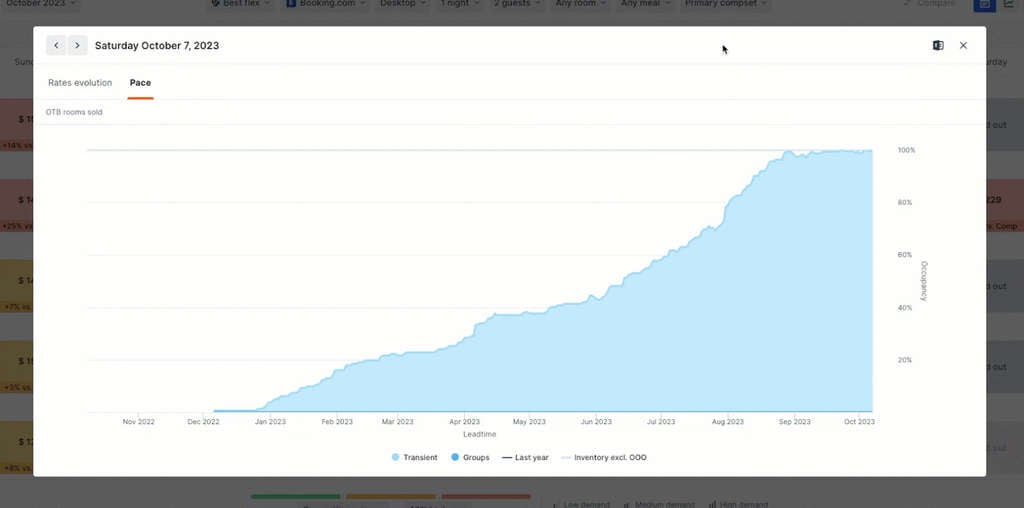Click the 80% occupancy axis value

(x=904, y=202)
